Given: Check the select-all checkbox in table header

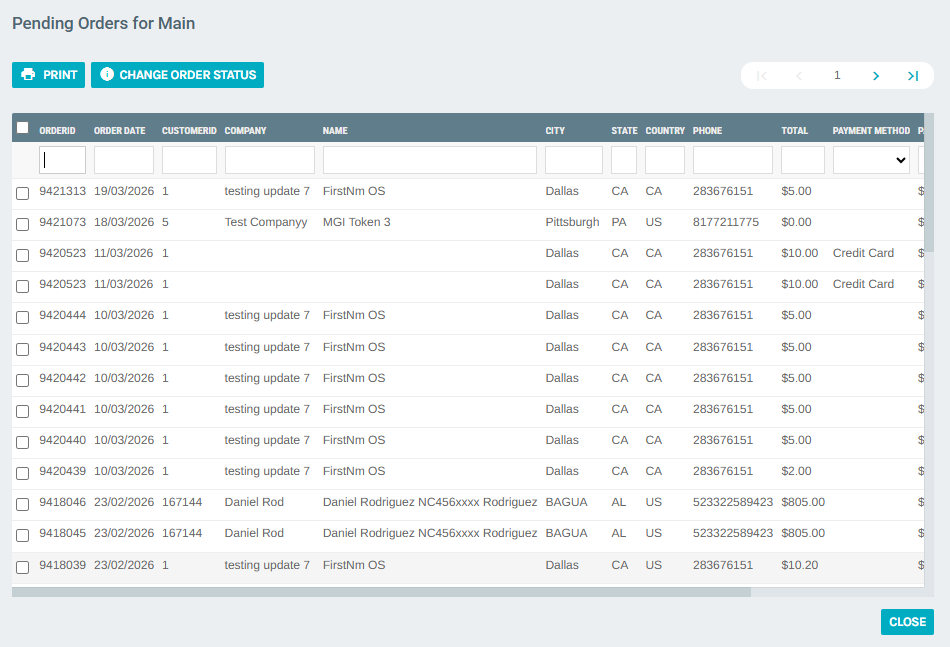Looking at the screenshot, I should [x=22, y=126].
